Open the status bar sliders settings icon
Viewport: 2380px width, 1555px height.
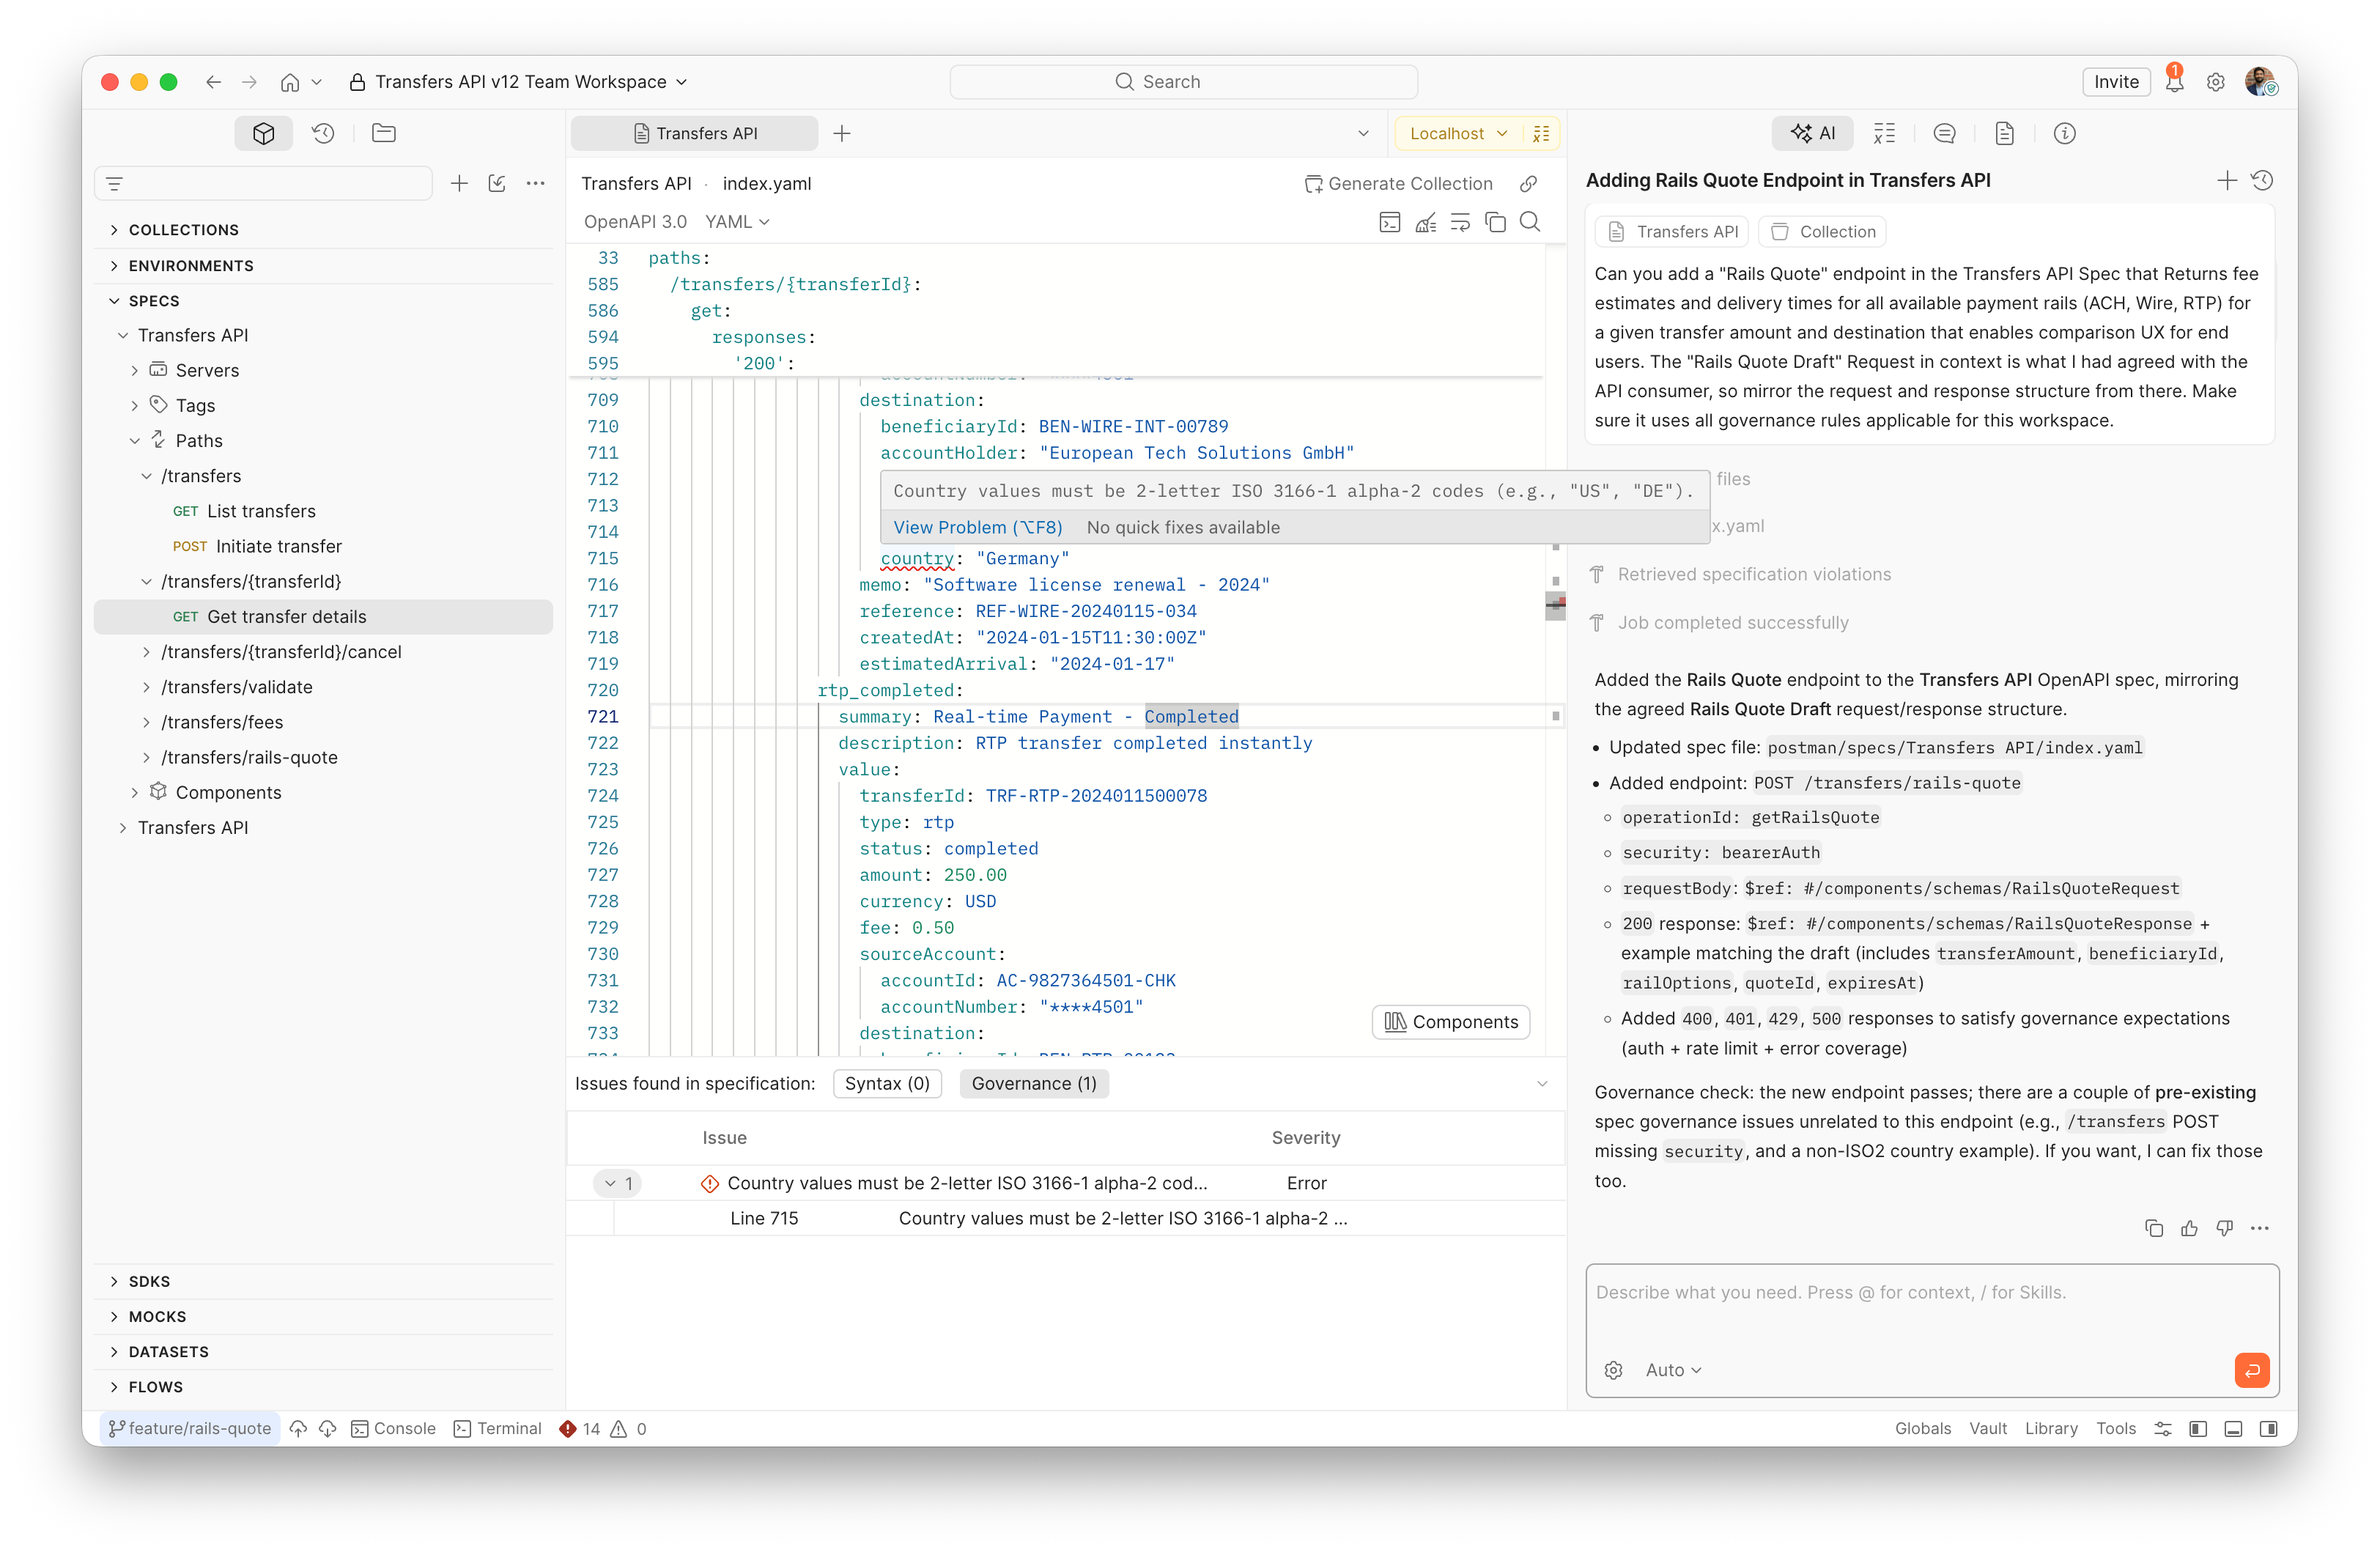2163,1428
